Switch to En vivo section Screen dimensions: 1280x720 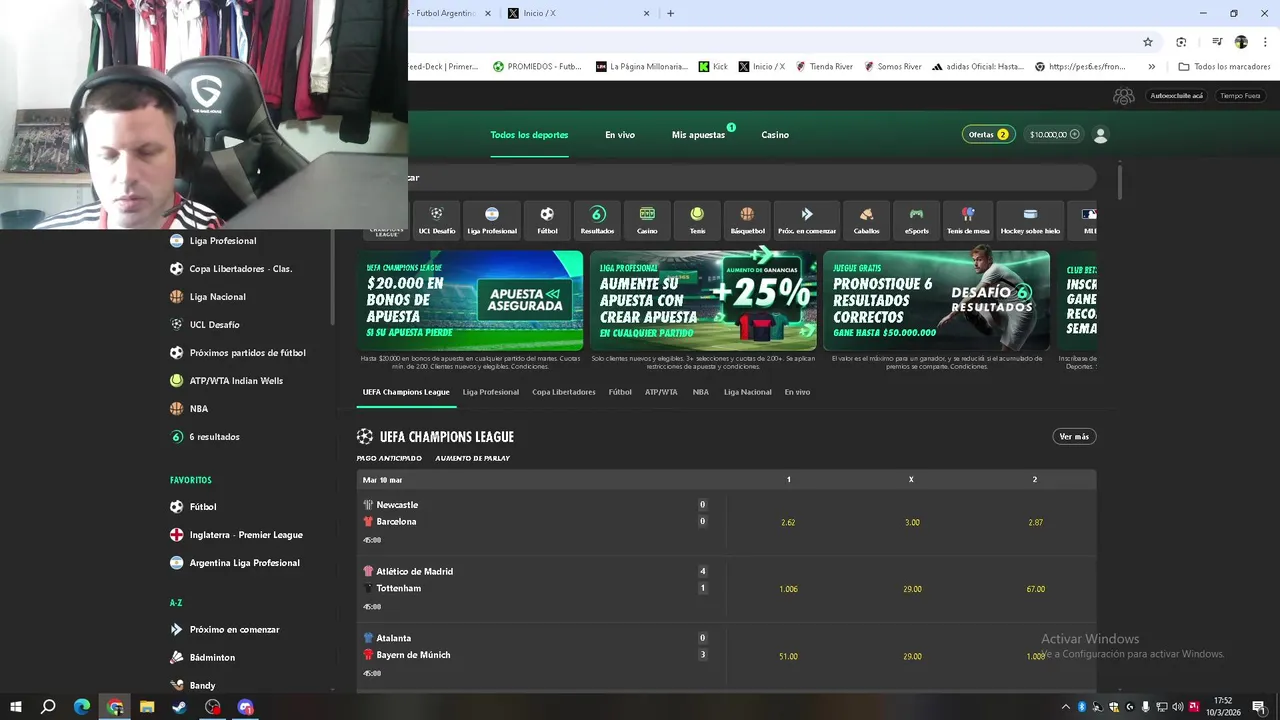pyautogui.click(x=620, y=135)
